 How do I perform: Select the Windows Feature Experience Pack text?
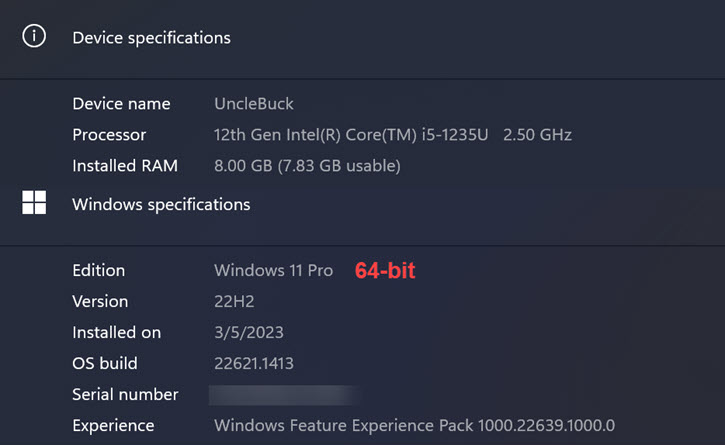tap(414, 426)
